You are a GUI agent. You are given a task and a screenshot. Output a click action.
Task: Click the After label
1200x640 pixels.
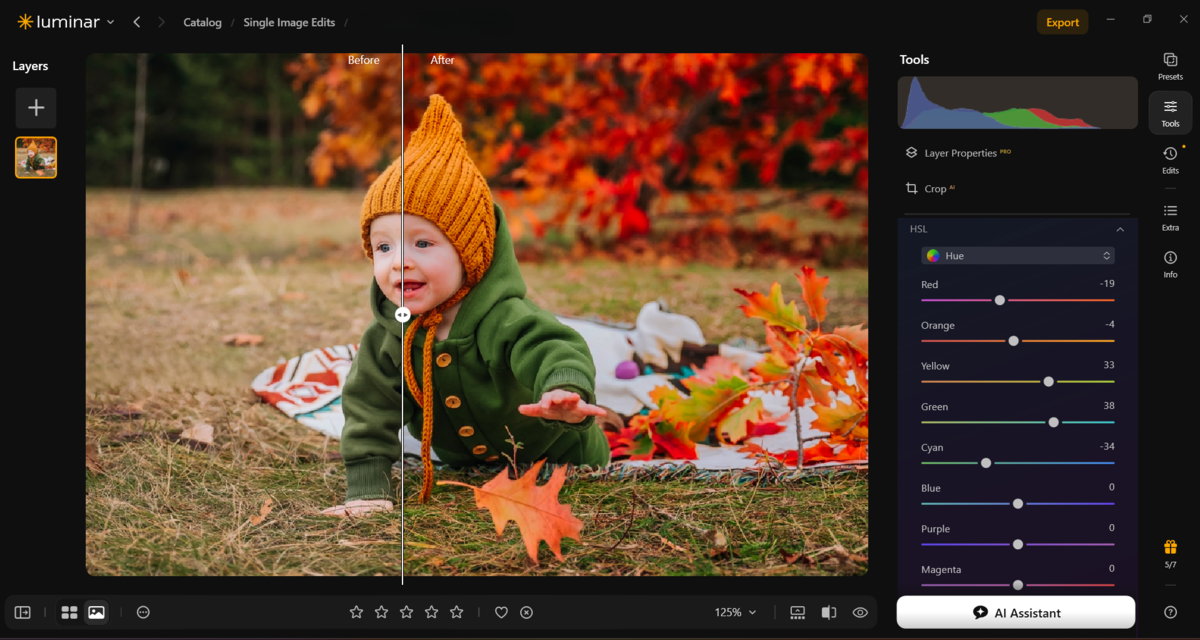click(442, 60)
